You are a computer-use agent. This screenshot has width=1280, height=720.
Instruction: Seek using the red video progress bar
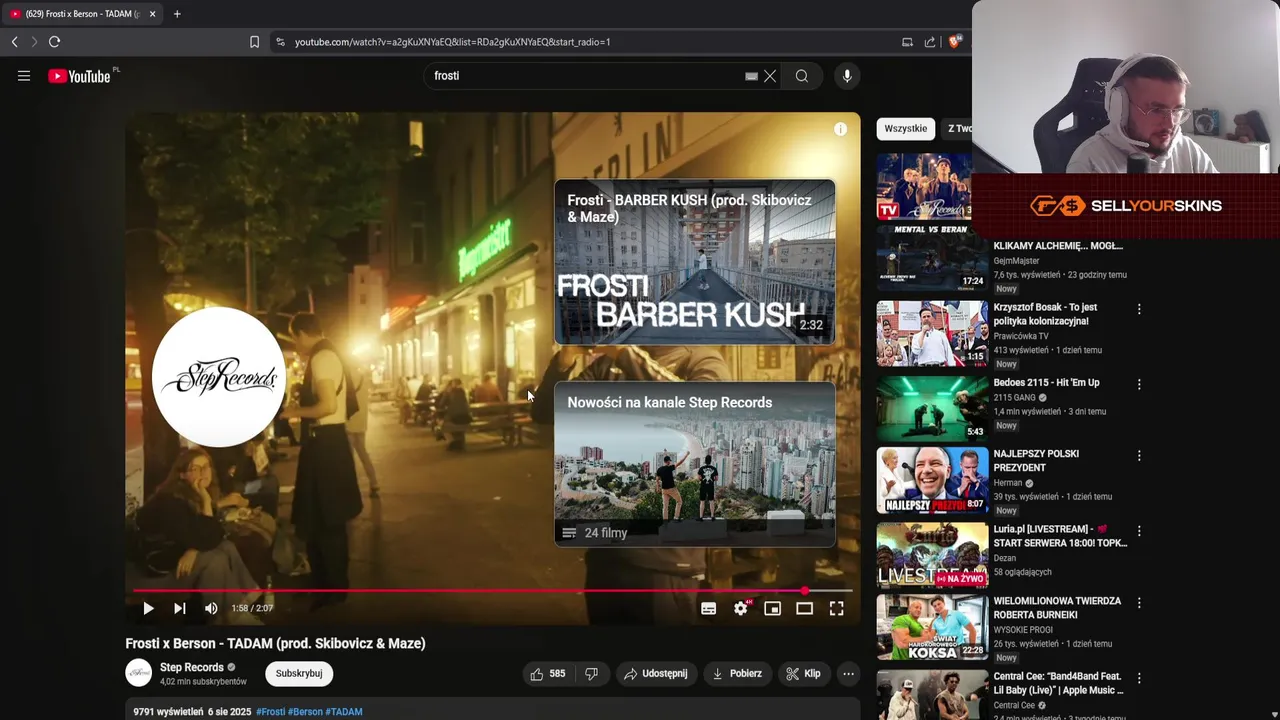tap(492, 591)
